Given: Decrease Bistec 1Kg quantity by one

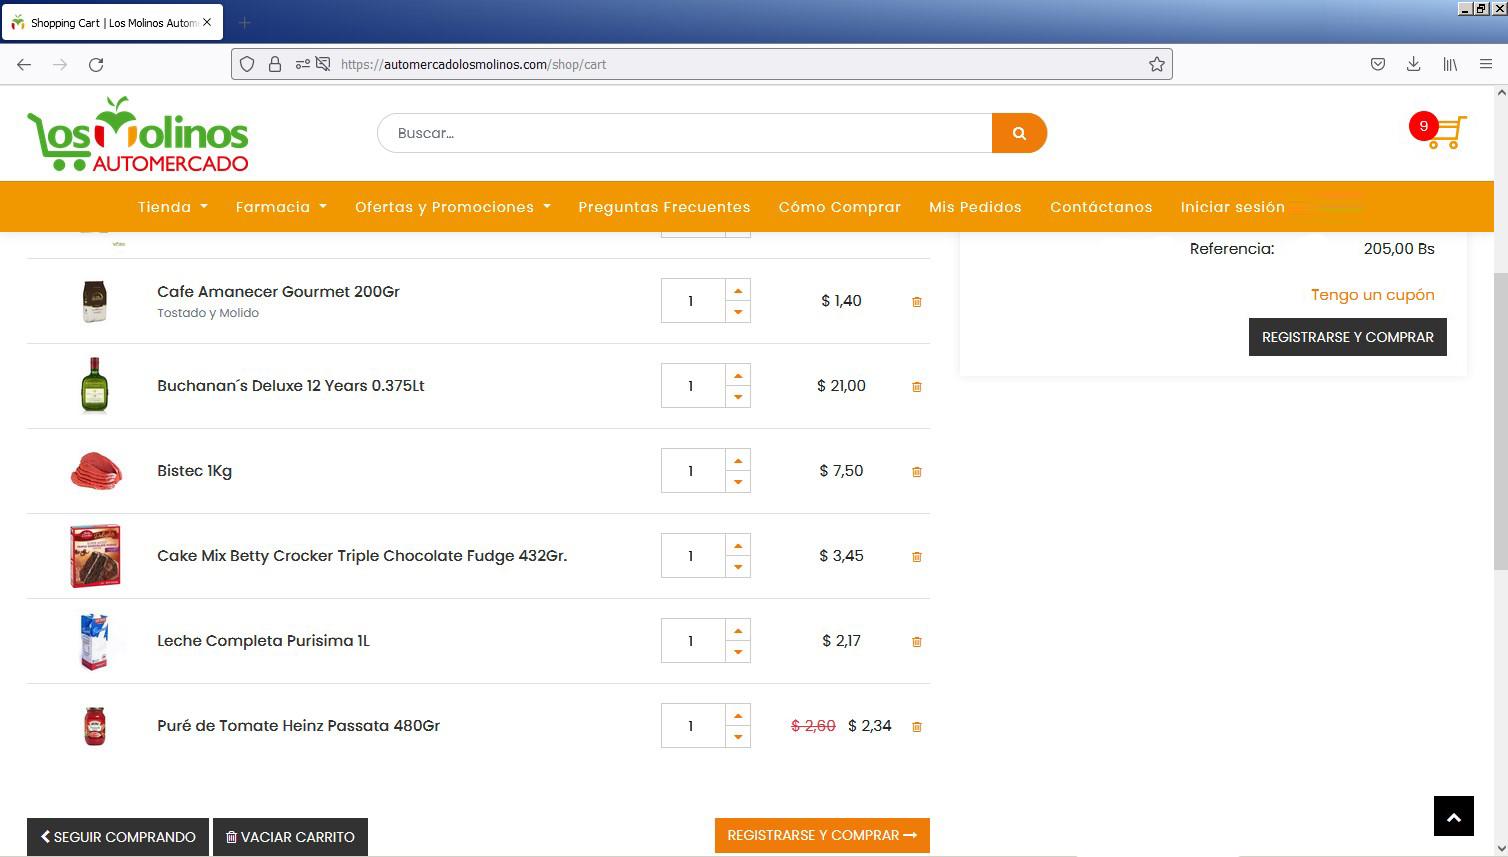Looking at the screenshot, I should 738,482.
